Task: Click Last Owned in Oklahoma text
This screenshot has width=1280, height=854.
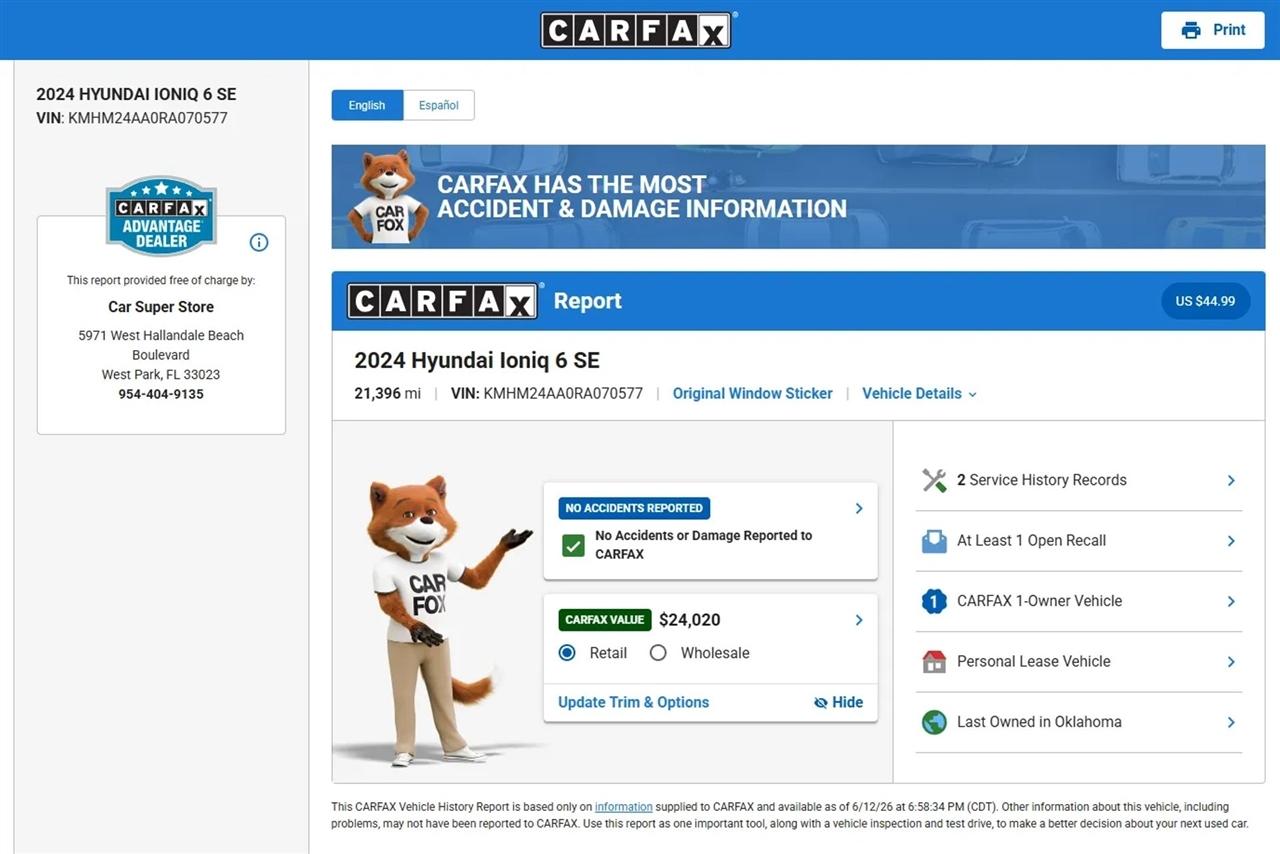Action: point(1040,722)
